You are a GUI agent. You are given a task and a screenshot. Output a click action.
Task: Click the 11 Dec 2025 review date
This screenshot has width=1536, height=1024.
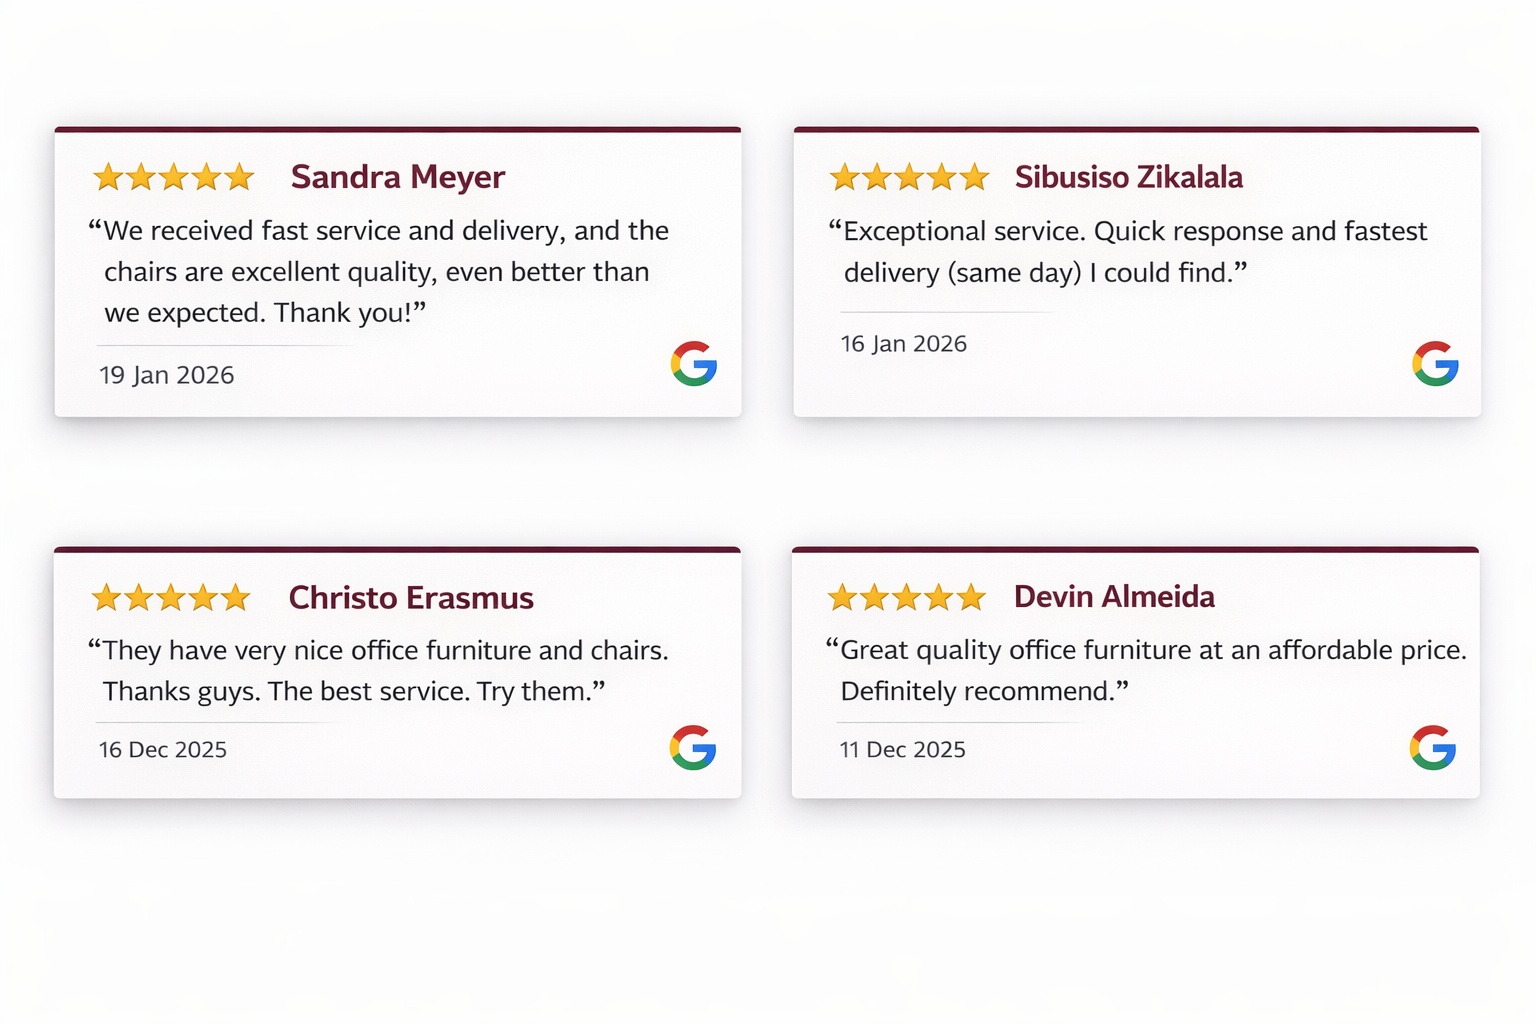[902, 750]
